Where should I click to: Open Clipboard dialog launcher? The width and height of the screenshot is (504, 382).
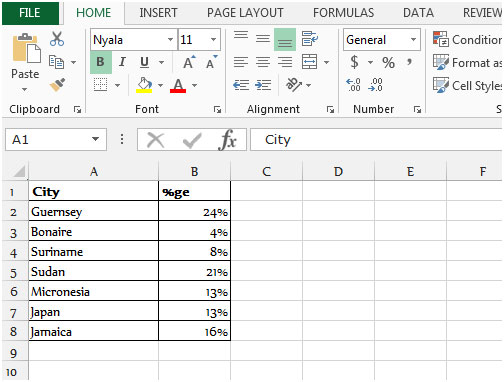pyautogui.click(x=77, y=109)
